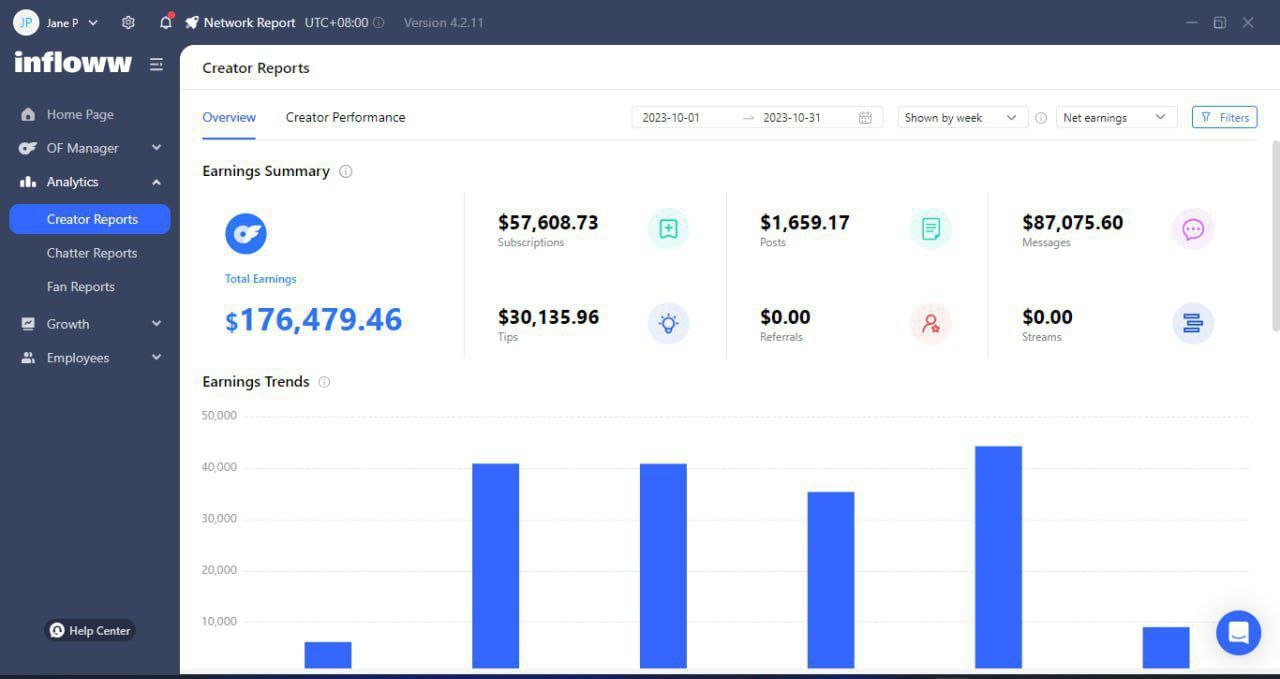Click the Messages chat bubble icon
This screenshot has width=1280, height=679.
tap(1192, 229)
